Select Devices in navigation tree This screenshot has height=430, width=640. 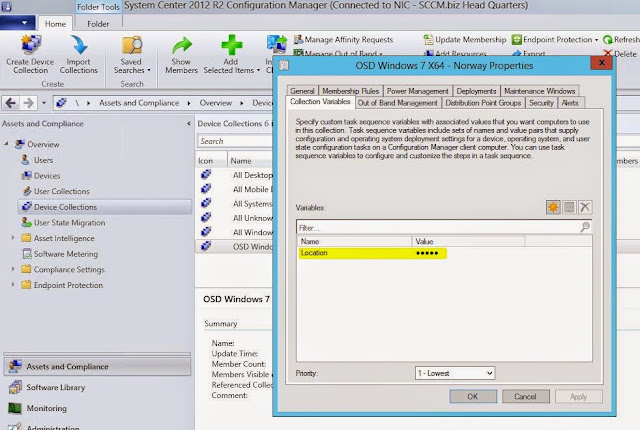tap(41, 176)
